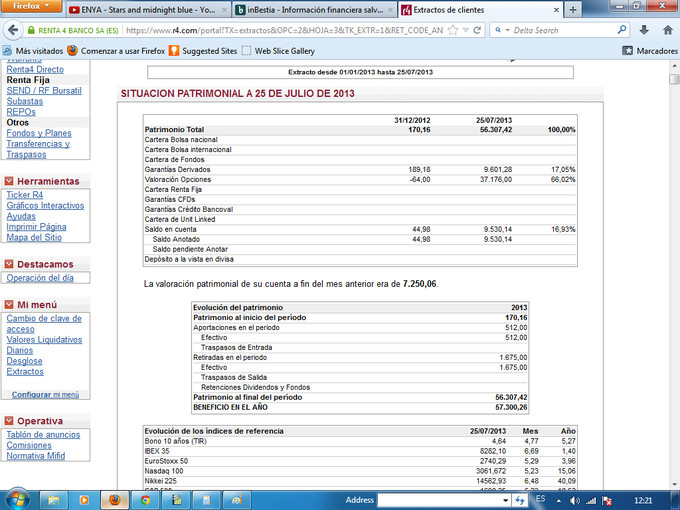Click Configurar mi menú link
The width and height of the screenshot is (680, 510).
(43, 395)
